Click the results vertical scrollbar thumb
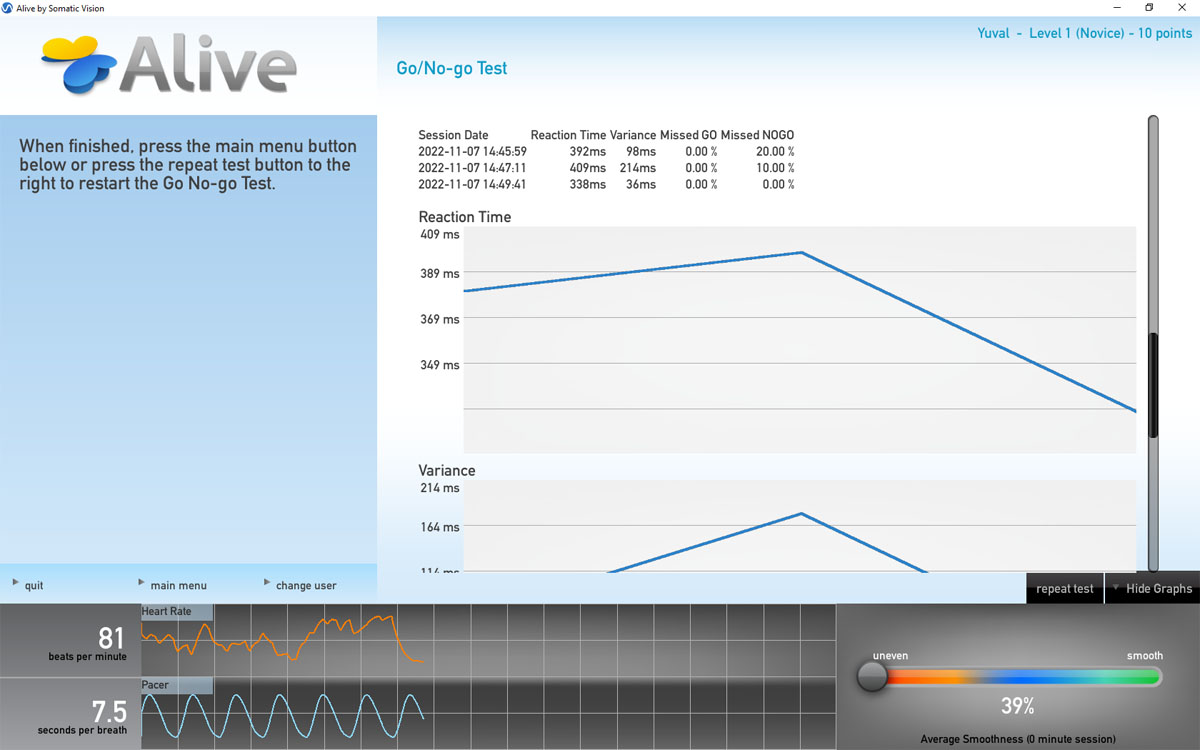Screen dimensions: 1200x750 point(1153,385)
